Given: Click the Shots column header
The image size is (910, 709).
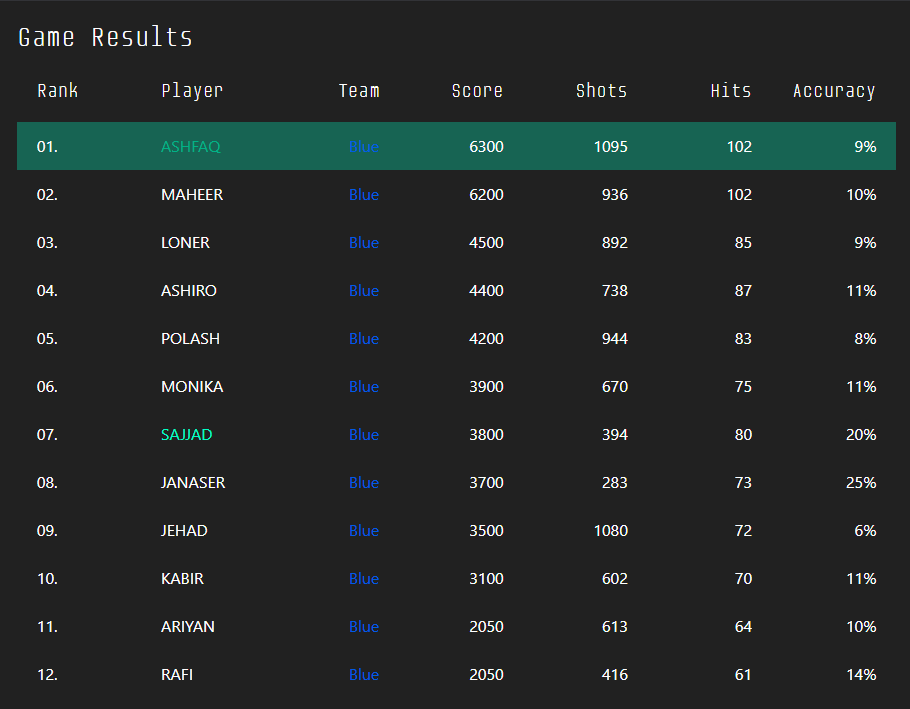Looking at the screenshot, I should click(601, 91).
